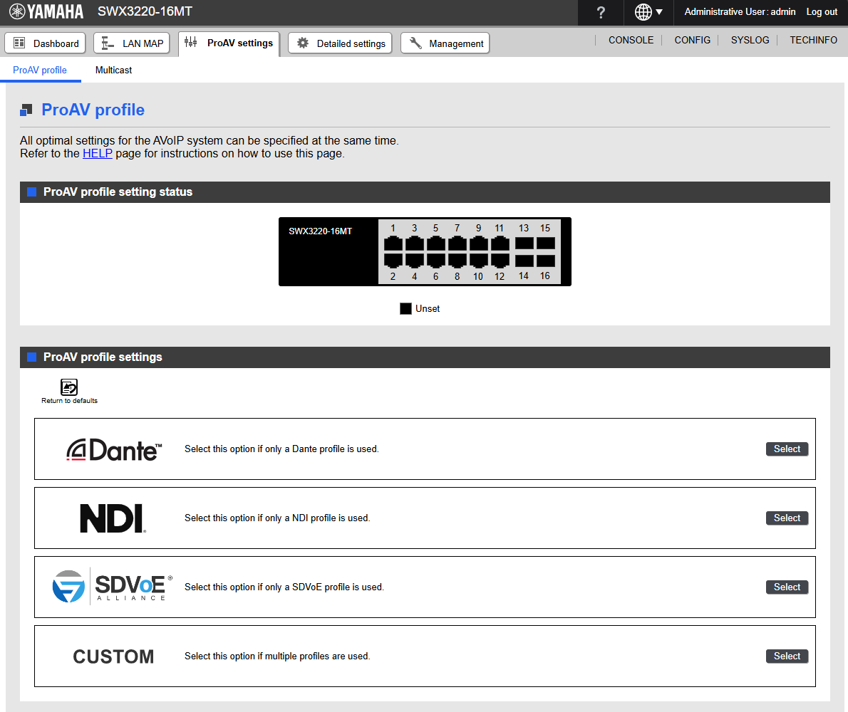The height and width of the screenshot is (712, 848).
Task: Click the NDI logo
Action: click(x=112, y=518)
